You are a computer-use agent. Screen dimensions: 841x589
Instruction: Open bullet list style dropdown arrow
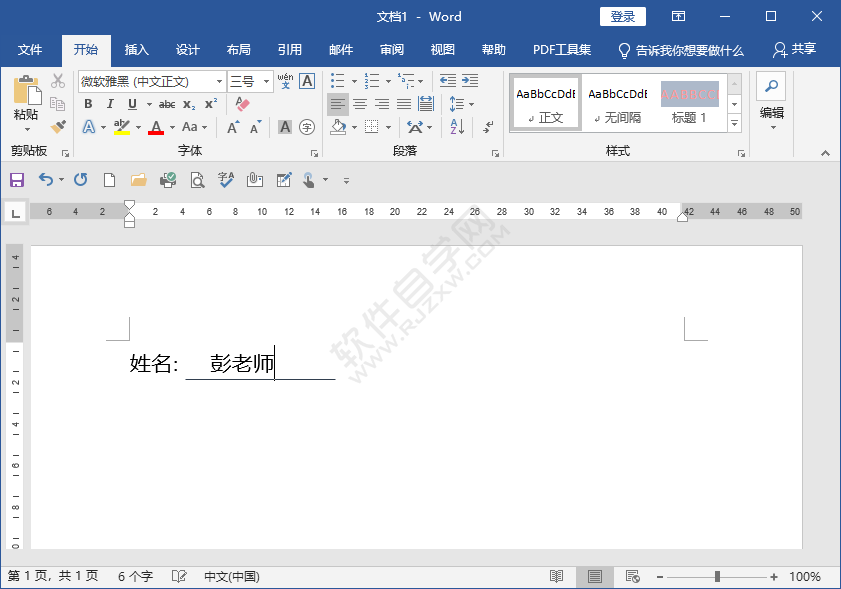point(355,82)
